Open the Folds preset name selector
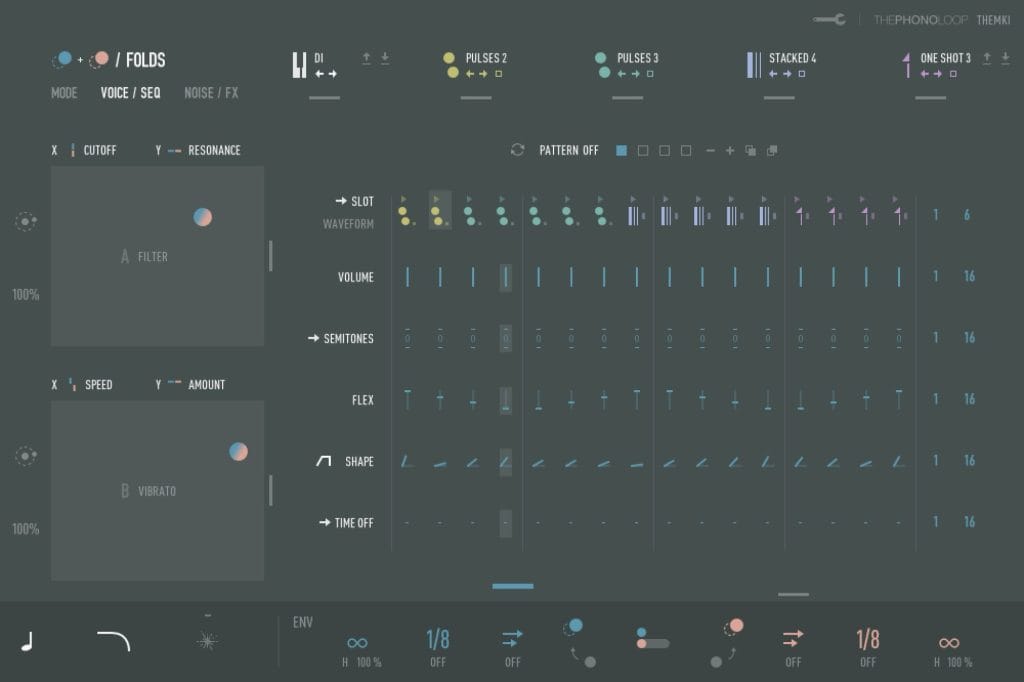The height and width of the screenshot is (682, 1024). [x=145, y=60]
